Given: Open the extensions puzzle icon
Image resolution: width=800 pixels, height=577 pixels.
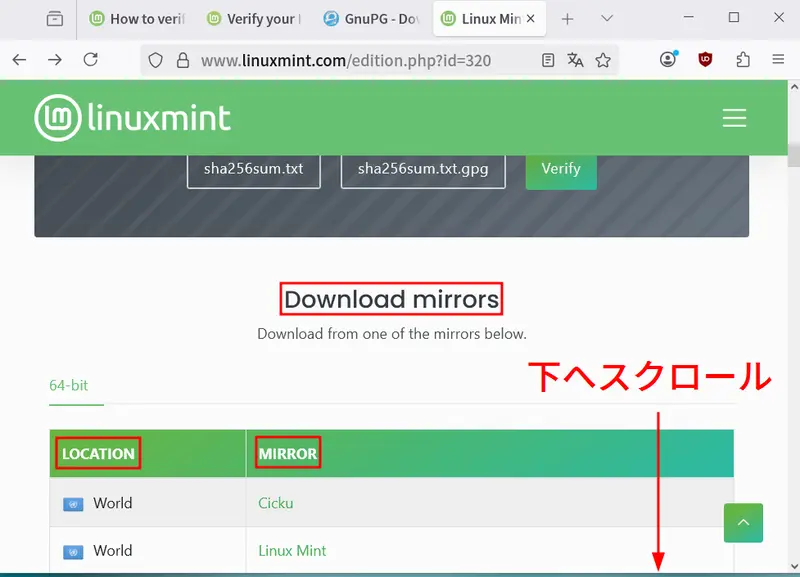Looking at the screenshot, I should coord(743,60).
